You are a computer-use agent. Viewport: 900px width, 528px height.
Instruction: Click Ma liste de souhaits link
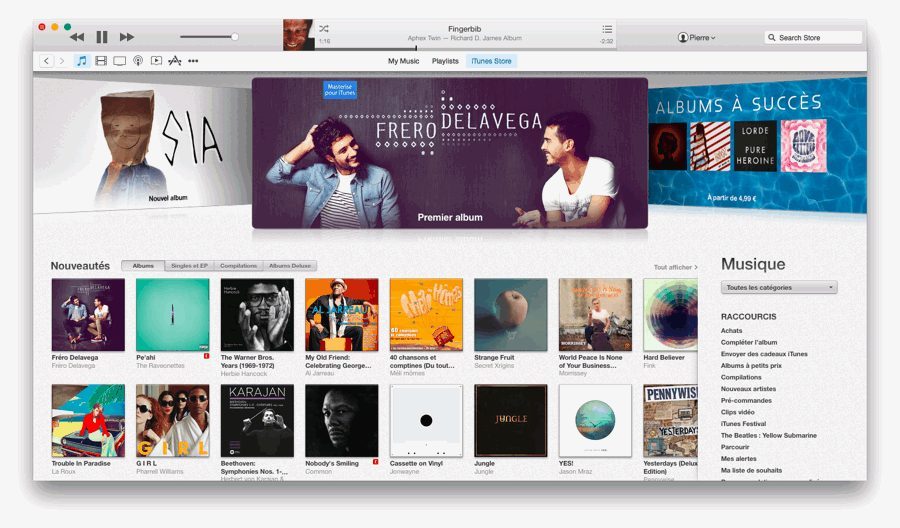751,470
